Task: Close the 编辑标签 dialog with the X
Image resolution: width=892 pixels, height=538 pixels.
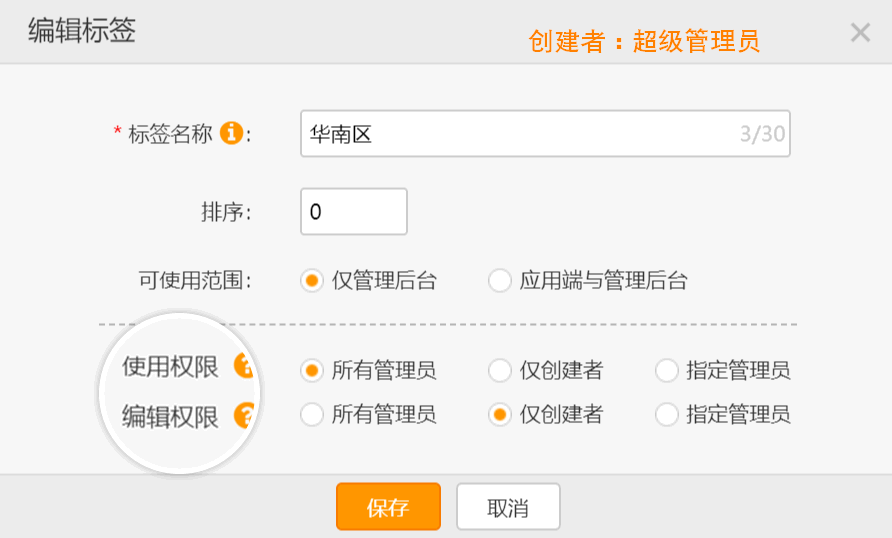Action: point(860,32)
